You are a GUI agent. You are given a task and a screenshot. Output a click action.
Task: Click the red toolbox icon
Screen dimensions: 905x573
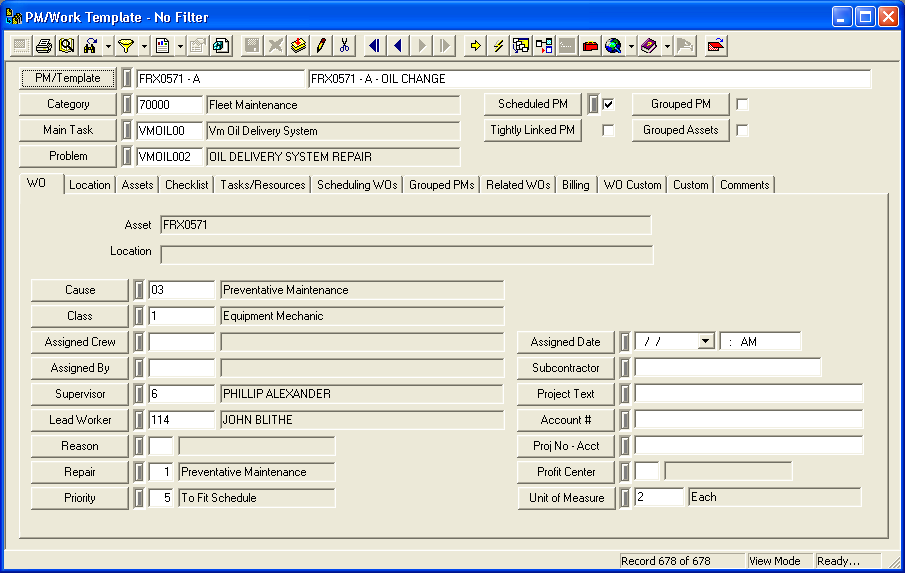[590, 46]
